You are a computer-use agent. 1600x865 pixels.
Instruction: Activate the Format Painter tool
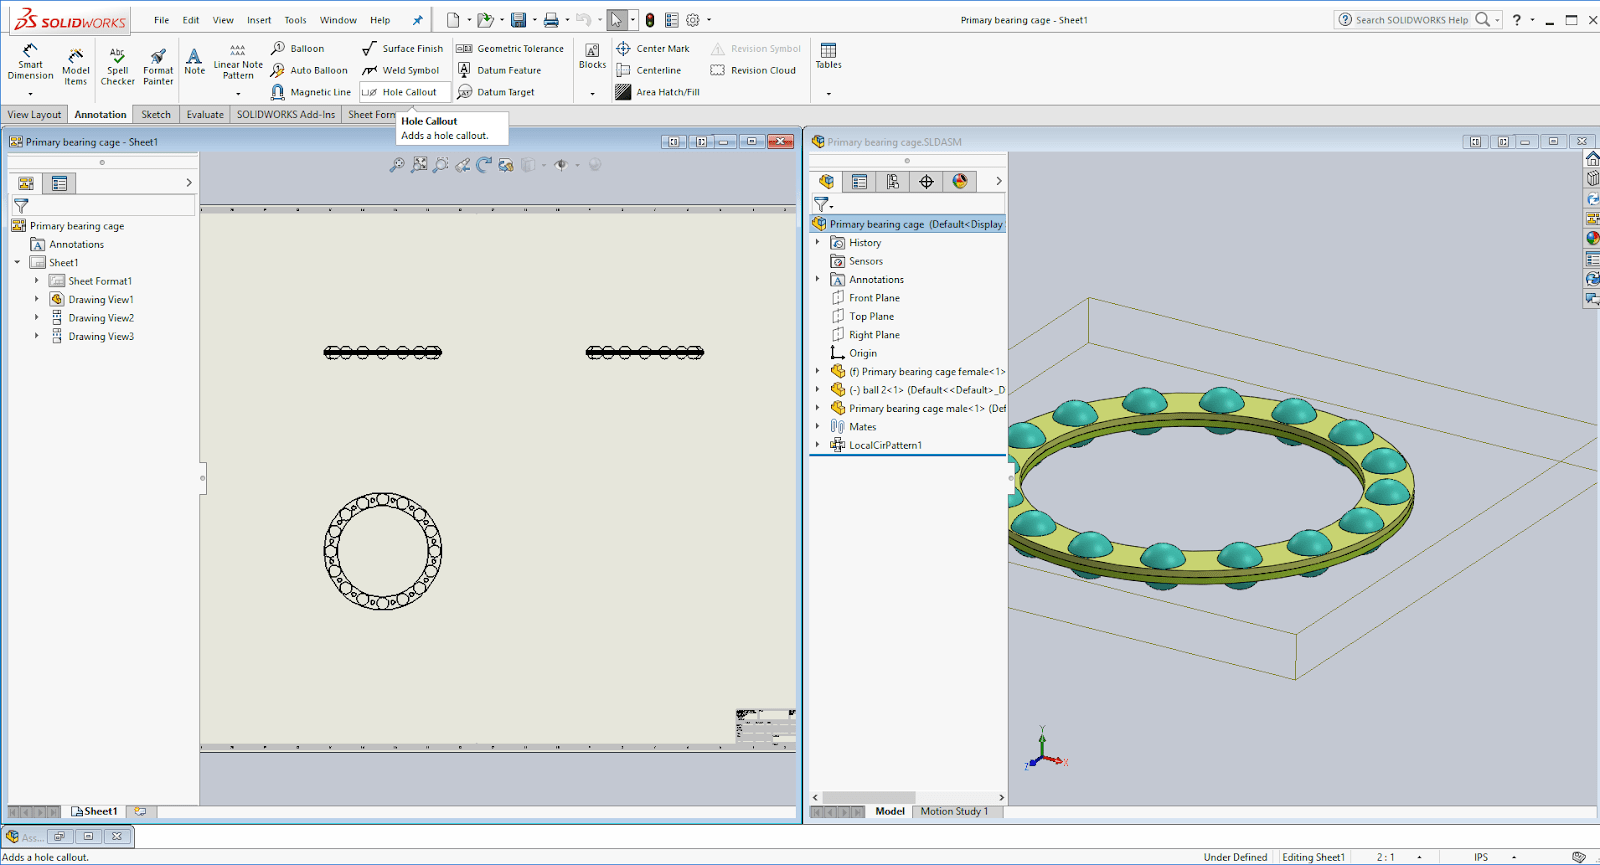coord(158,66)
